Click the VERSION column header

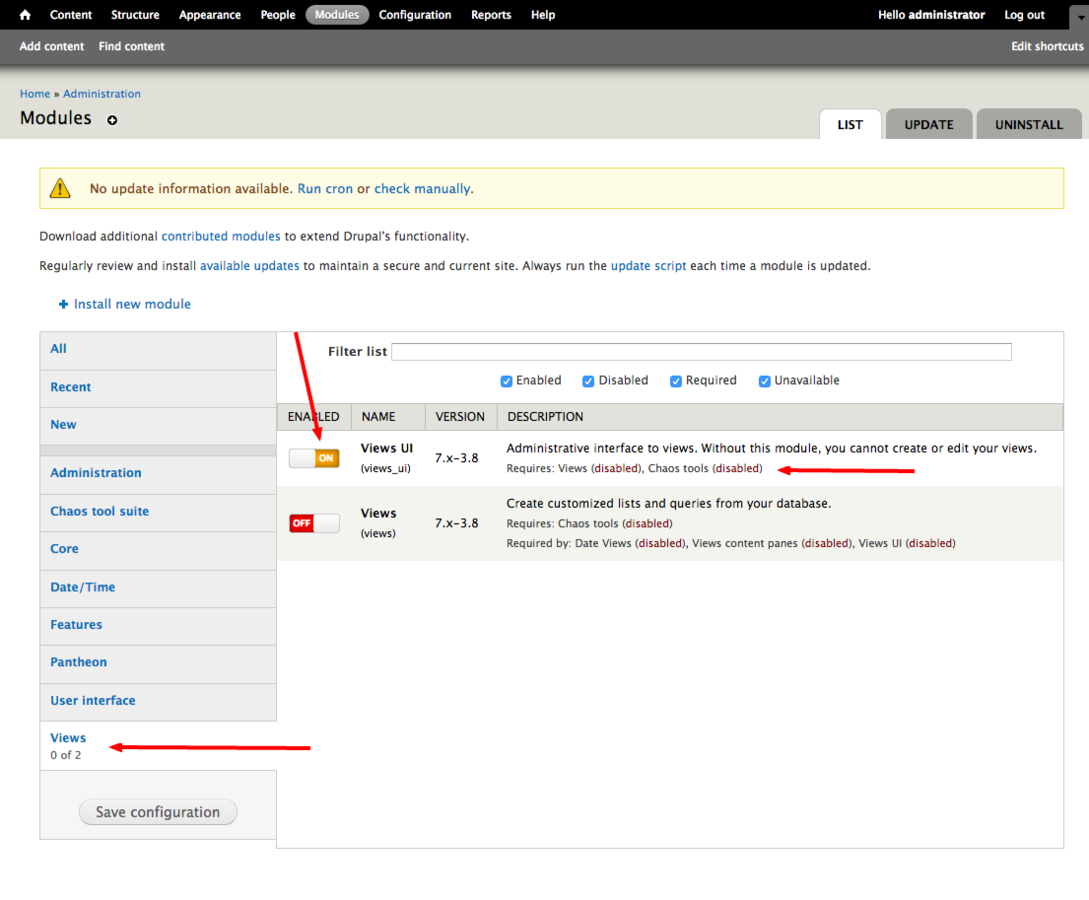pos(460,417)
